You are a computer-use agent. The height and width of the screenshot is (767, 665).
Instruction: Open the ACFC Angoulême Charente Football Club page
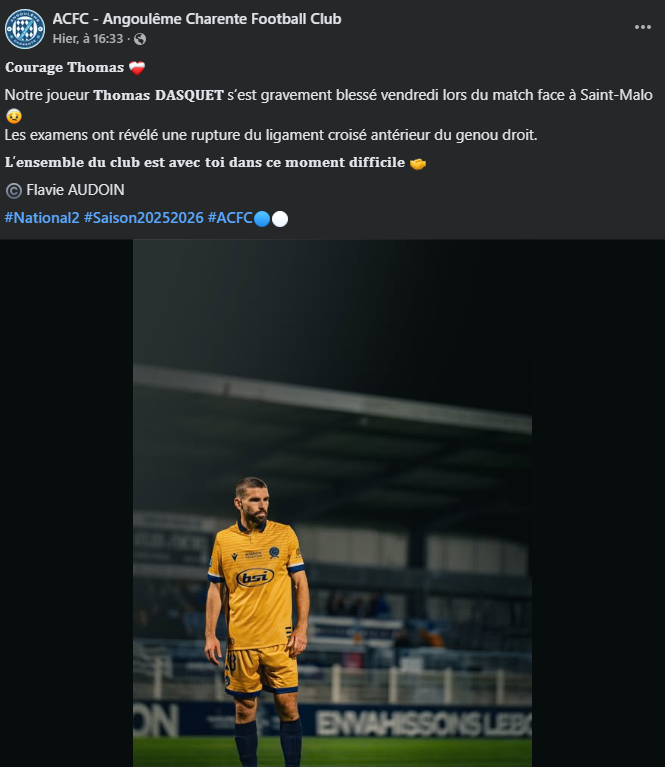[x=197, y=19]
